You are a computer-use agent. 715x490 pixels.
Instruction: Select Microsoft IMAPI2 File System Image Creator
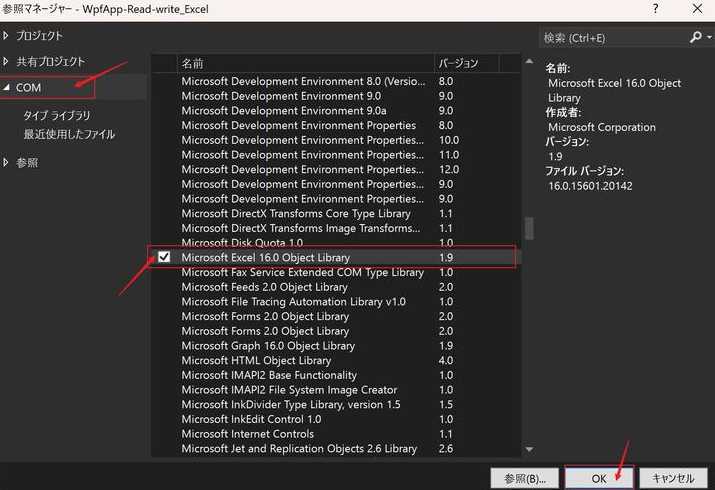click(x=335, y=390)
